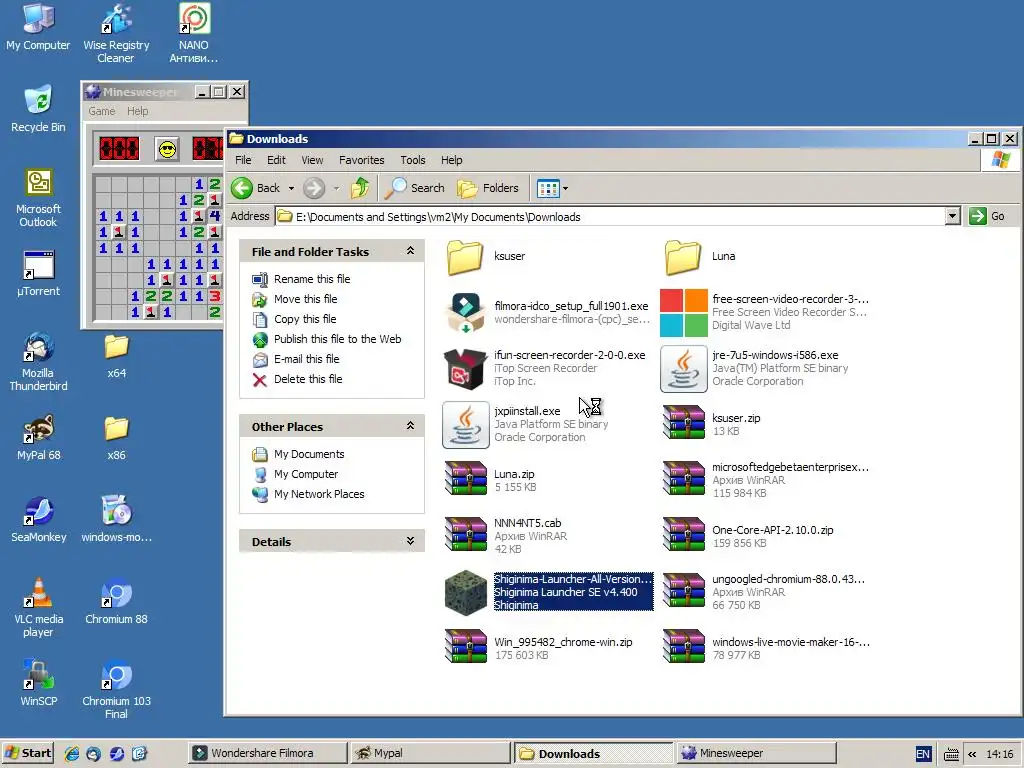Collapse the File and Folder Tasks panel

coord(410,251)
